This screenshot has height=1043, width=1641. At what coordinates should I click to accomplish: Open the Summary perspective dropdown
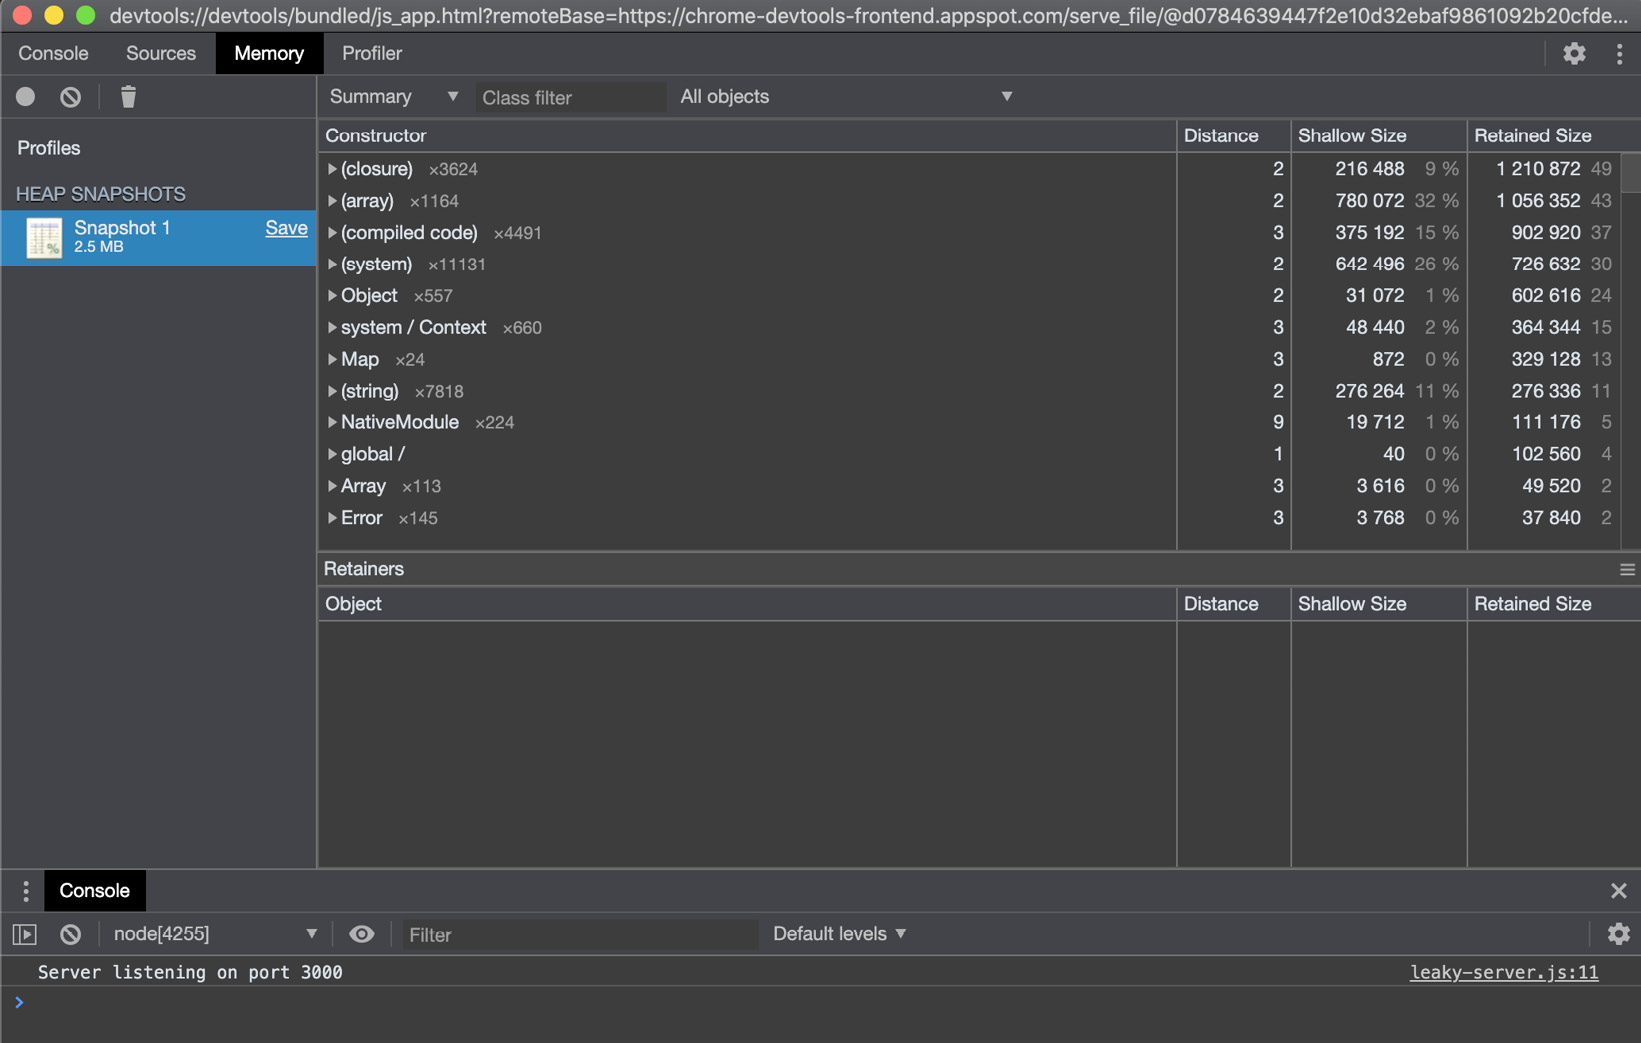click(x=392, y=96)
